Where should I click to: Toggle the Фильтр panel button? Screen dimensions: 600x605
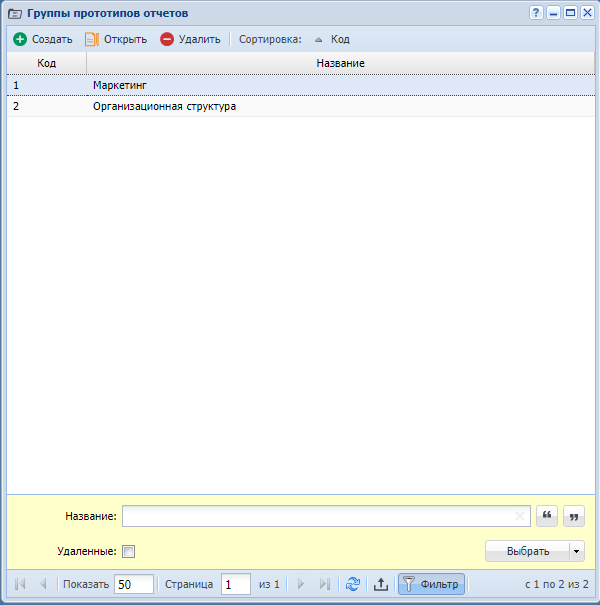pos(431,584)
